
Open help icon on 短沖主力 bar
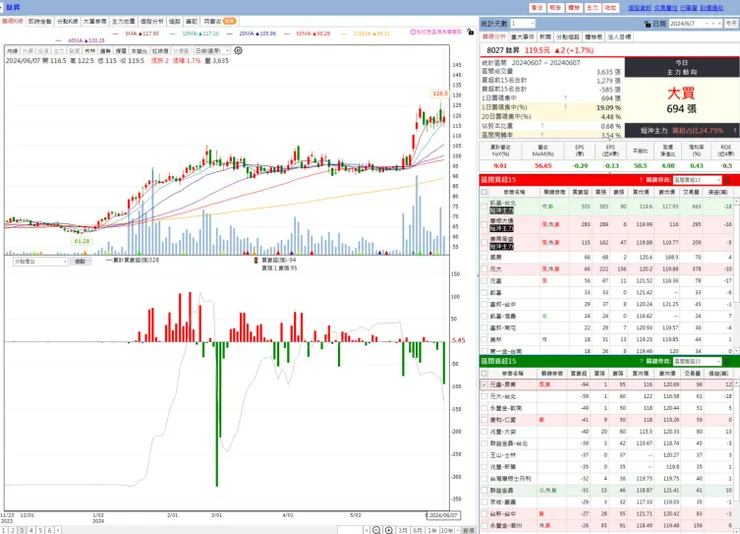click(735, 131)
